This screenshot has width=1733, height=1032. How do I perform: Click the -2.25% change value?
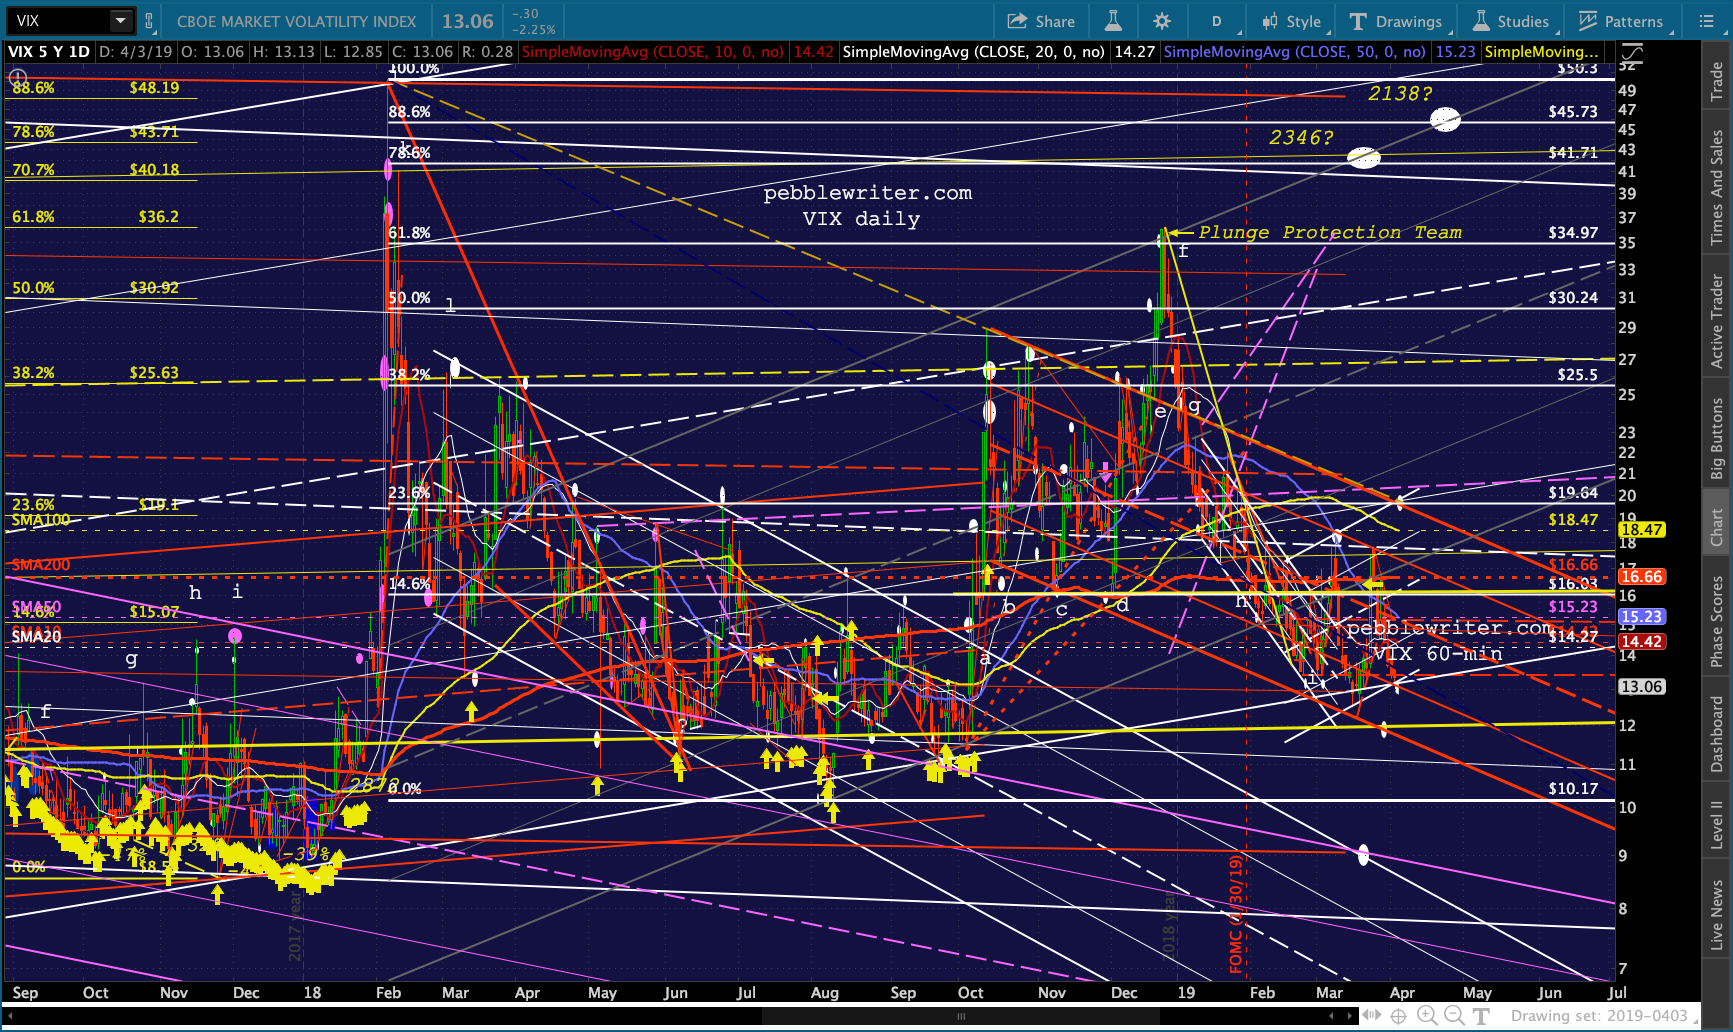[x=532, y=29]
